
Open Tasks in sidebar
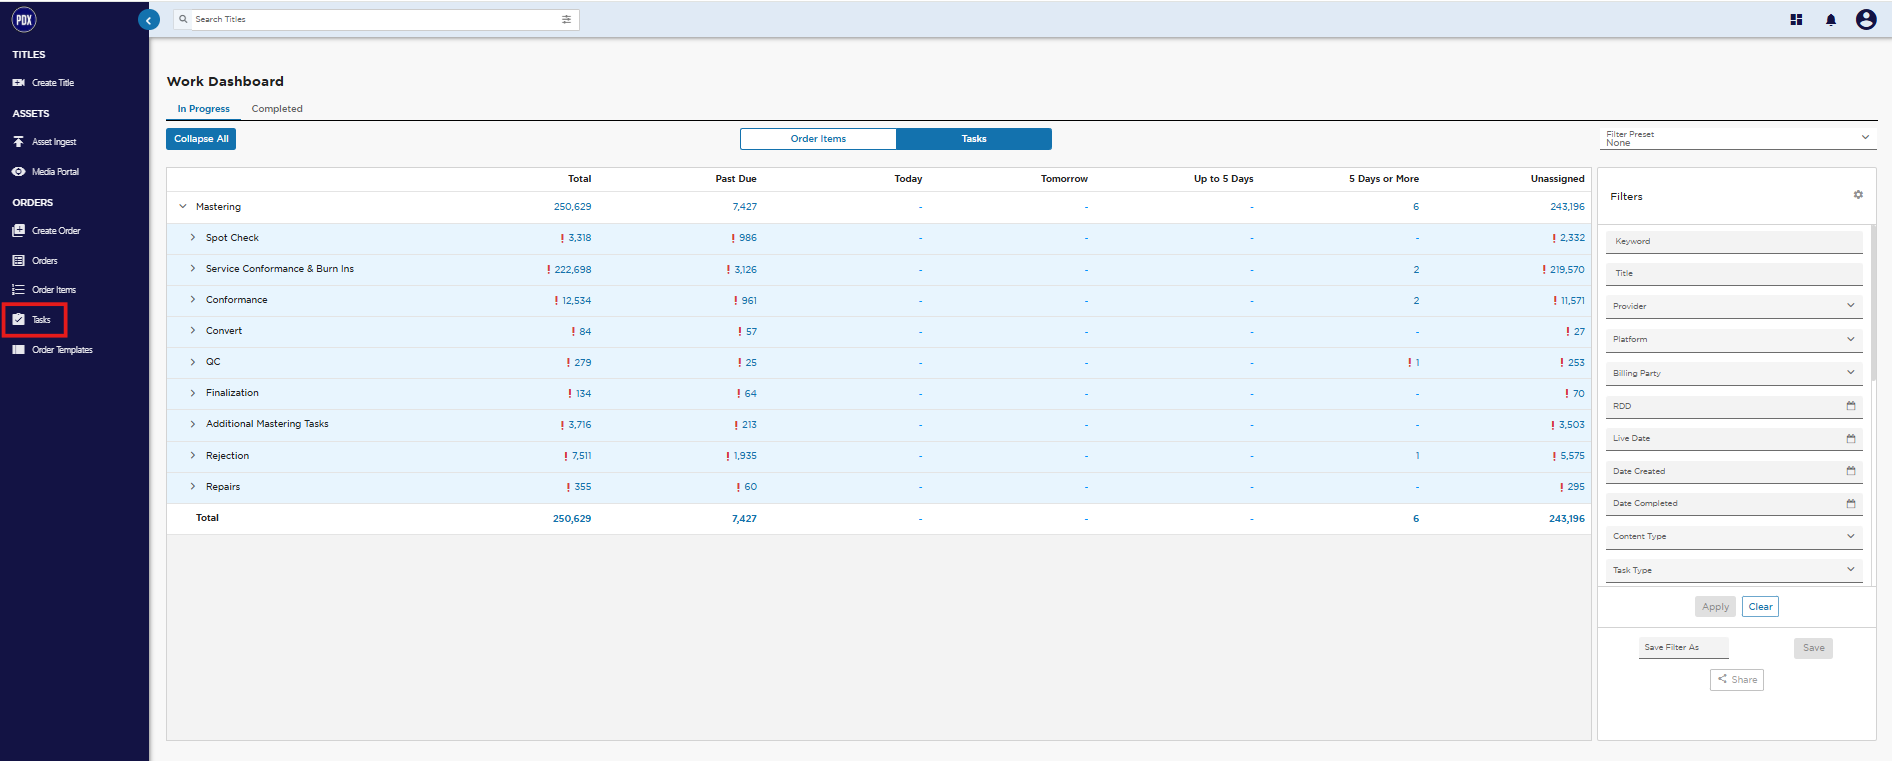pos(32,320)
